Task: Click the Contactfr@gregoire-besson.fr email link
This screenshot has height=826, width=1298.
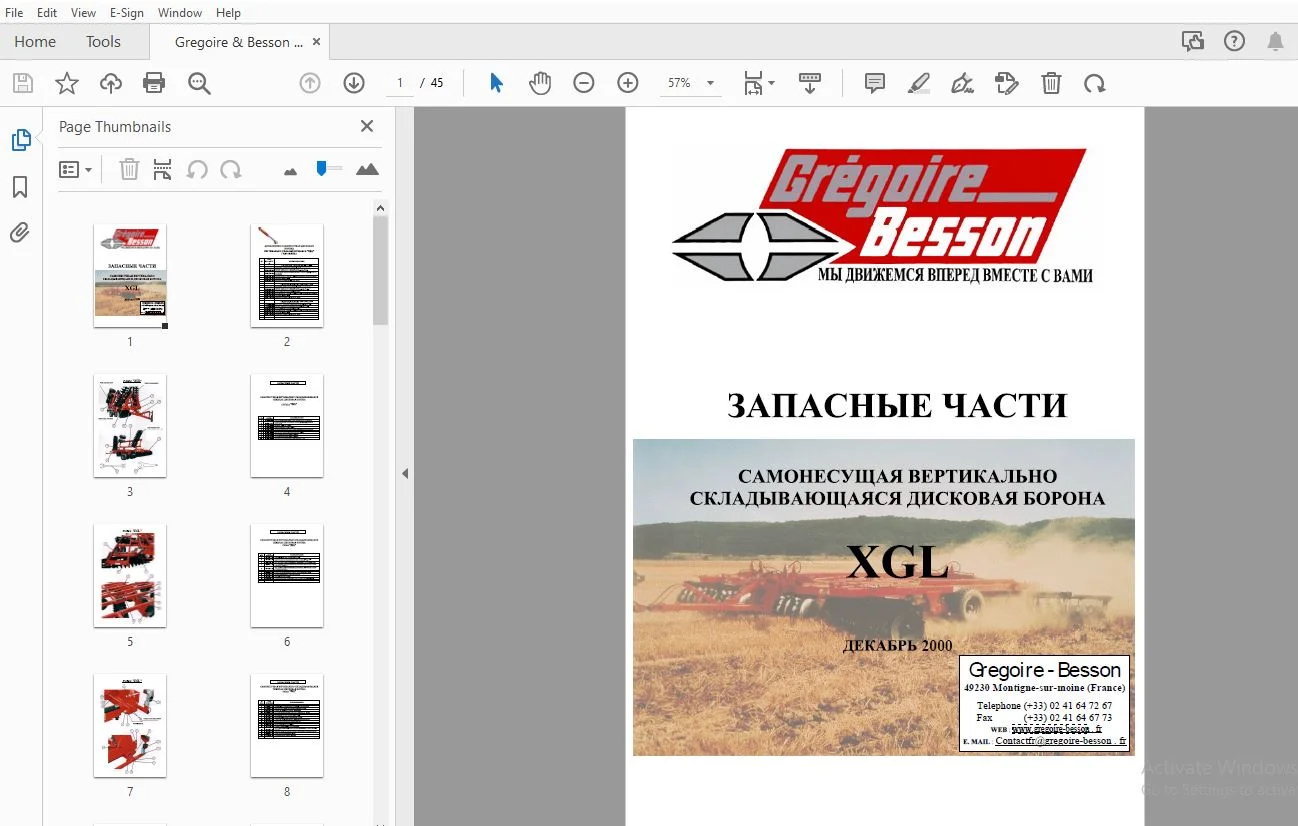Action: point(1060,741)
